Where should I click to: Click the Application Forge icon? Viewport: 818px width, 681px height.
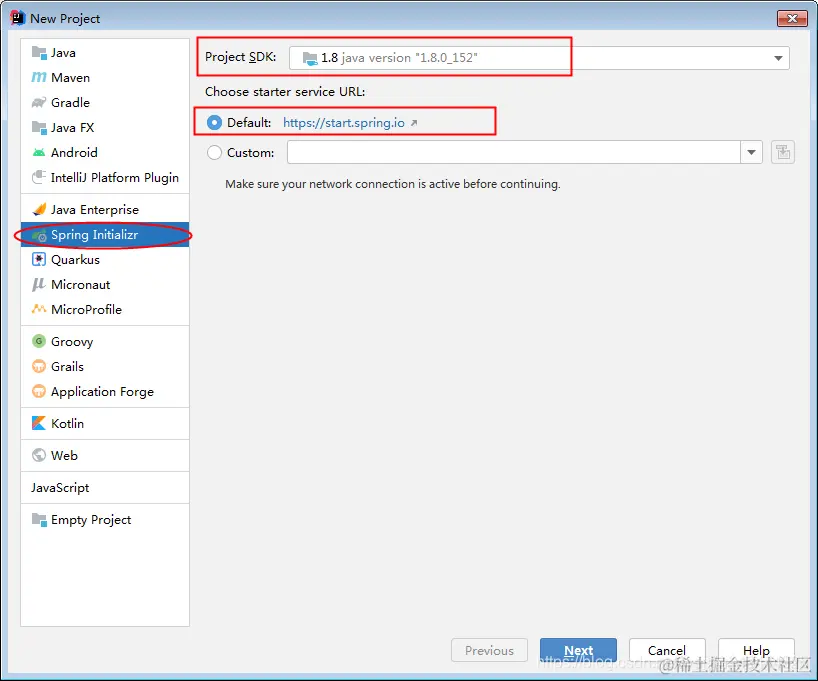[39, 392]
